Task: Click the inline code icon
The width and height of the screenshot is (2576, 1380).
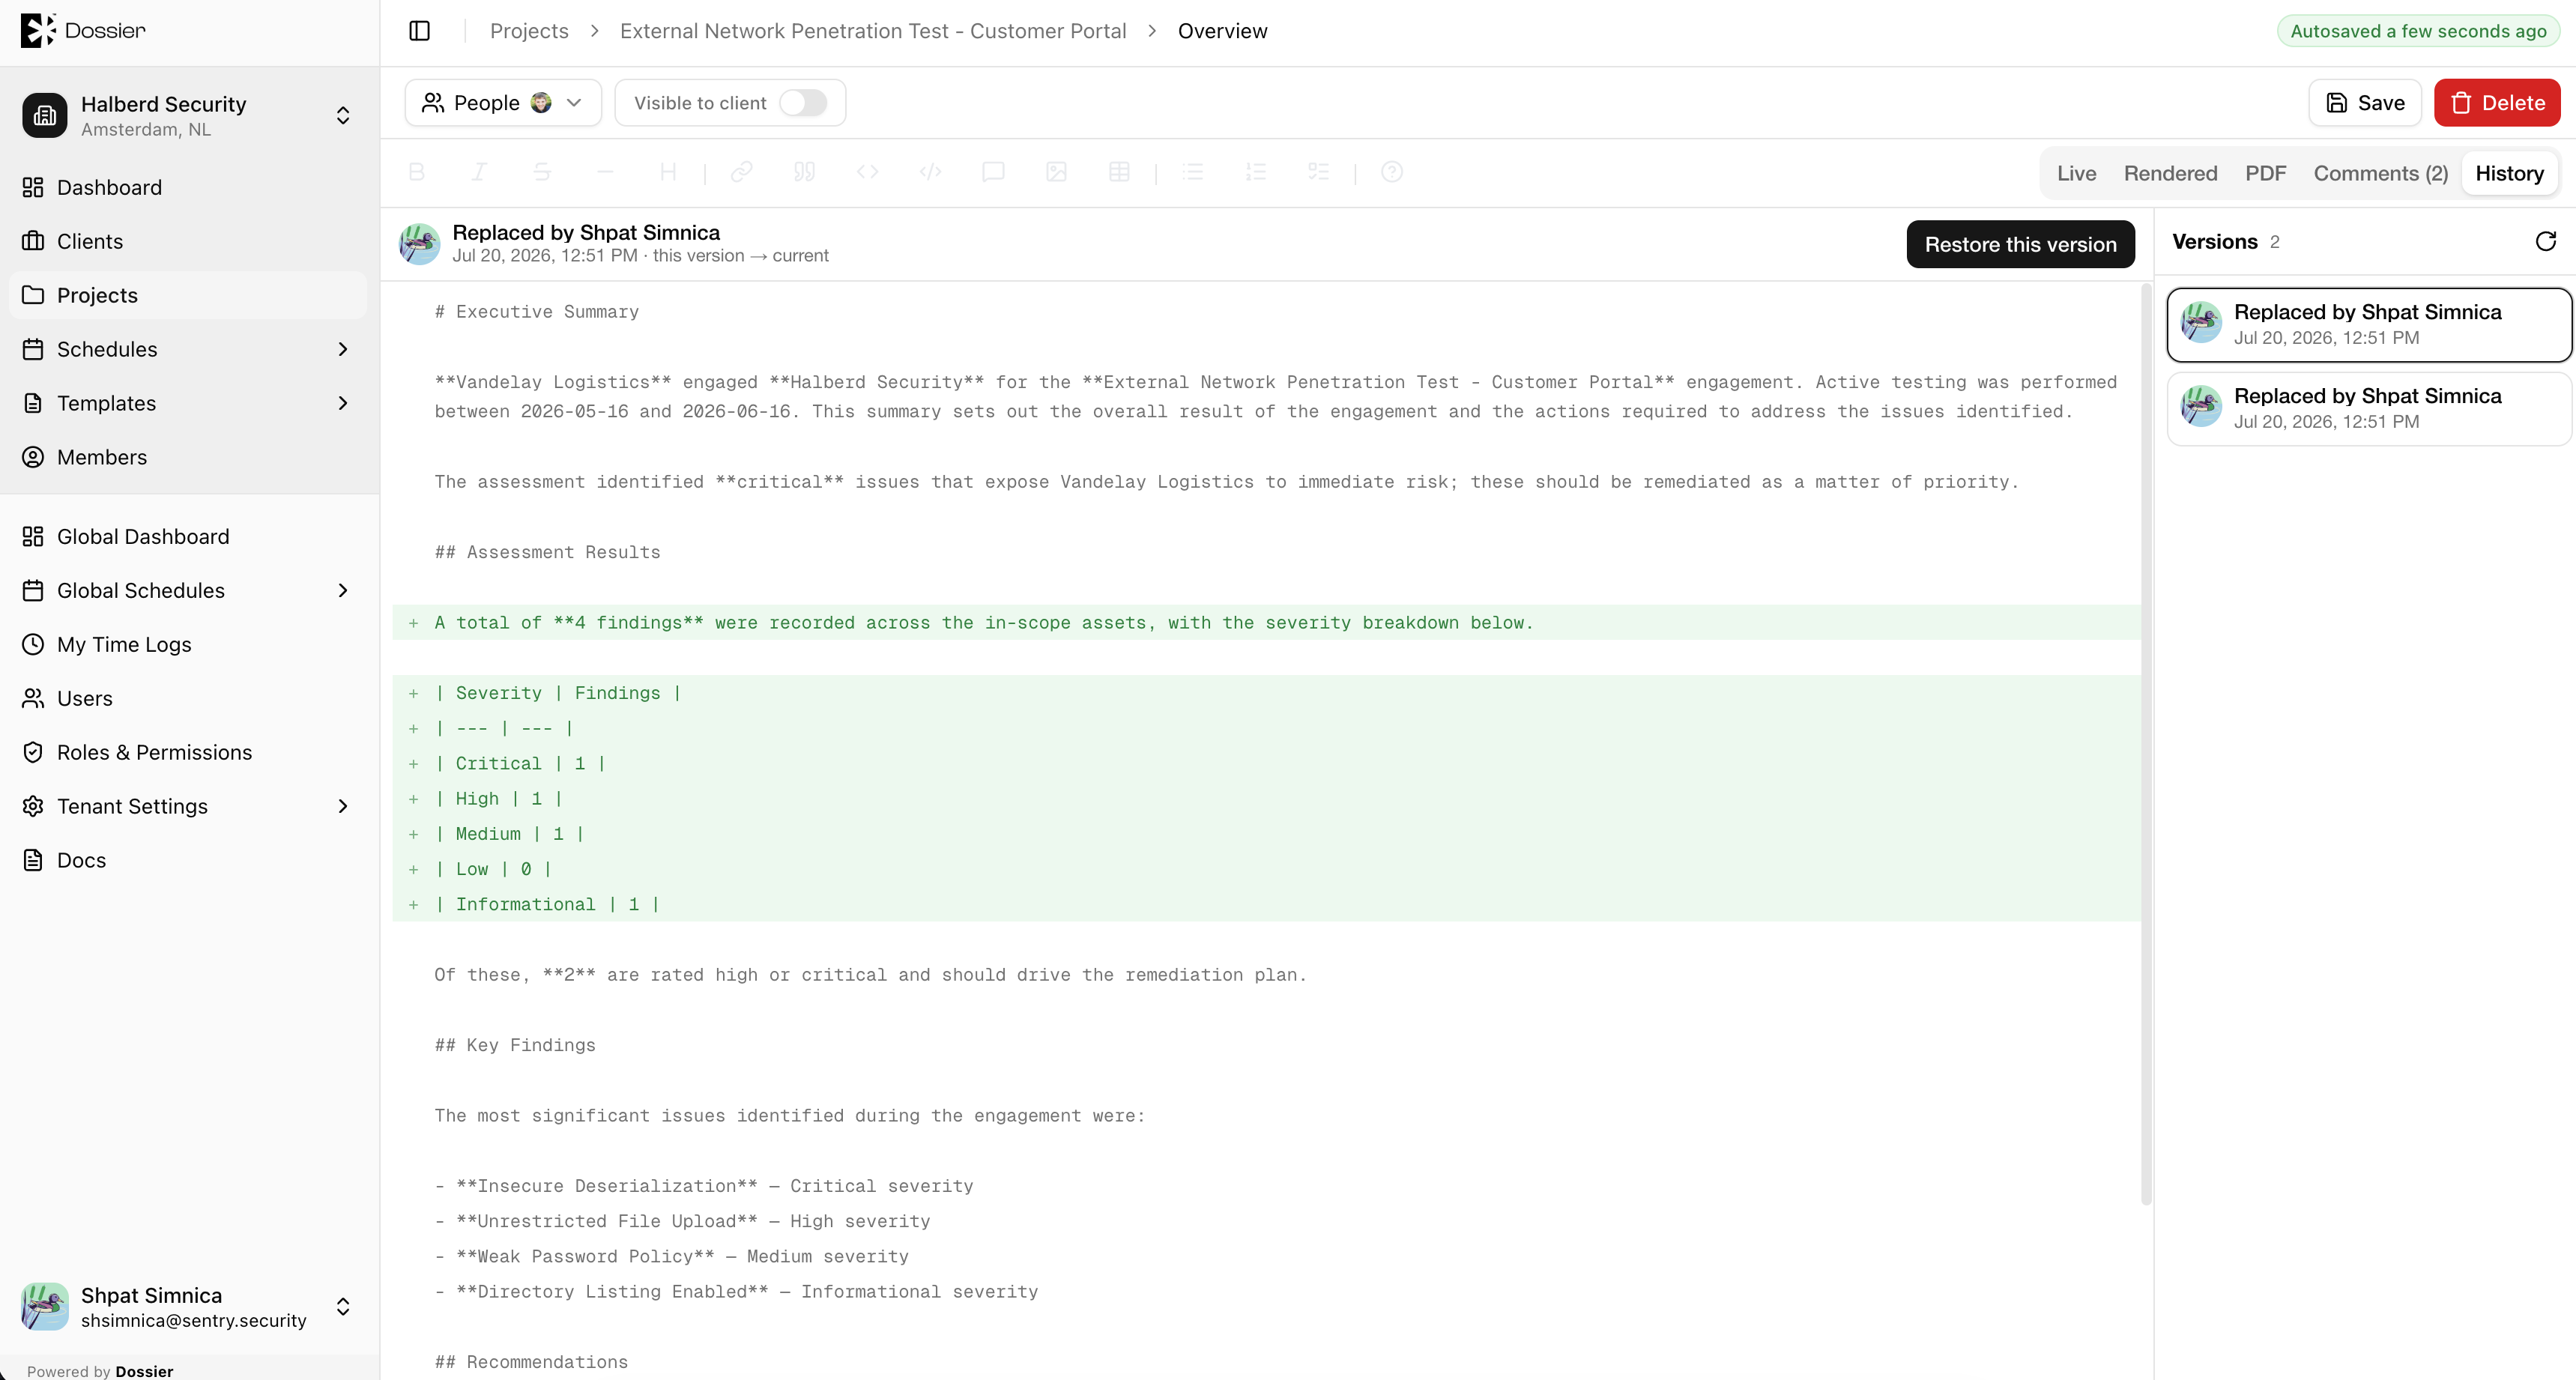Action: [867, 172]
